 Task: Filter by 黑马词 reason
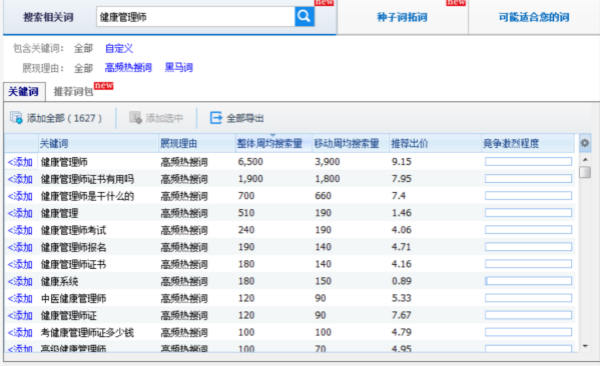pyautogui.click(x=179, y=68)
